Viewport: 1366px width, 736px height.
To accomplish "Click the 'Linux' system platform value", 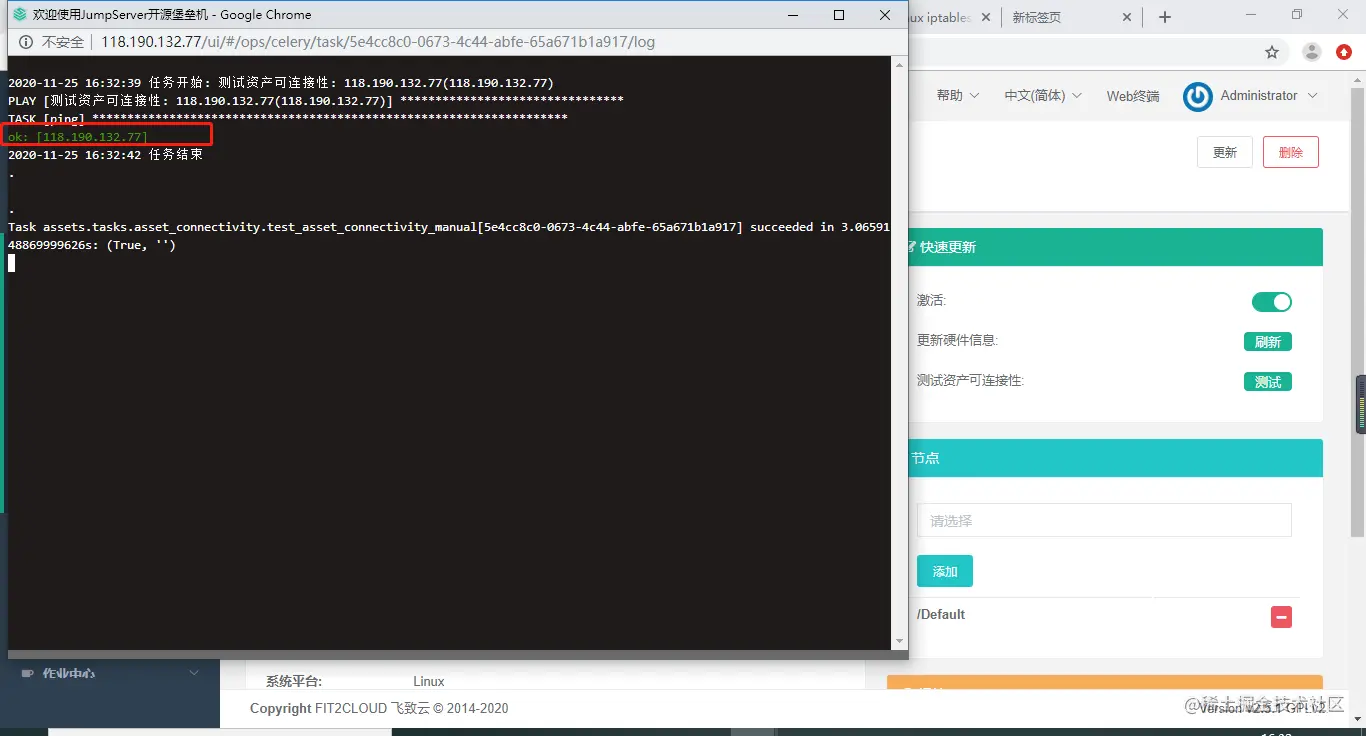I will 429,682.
